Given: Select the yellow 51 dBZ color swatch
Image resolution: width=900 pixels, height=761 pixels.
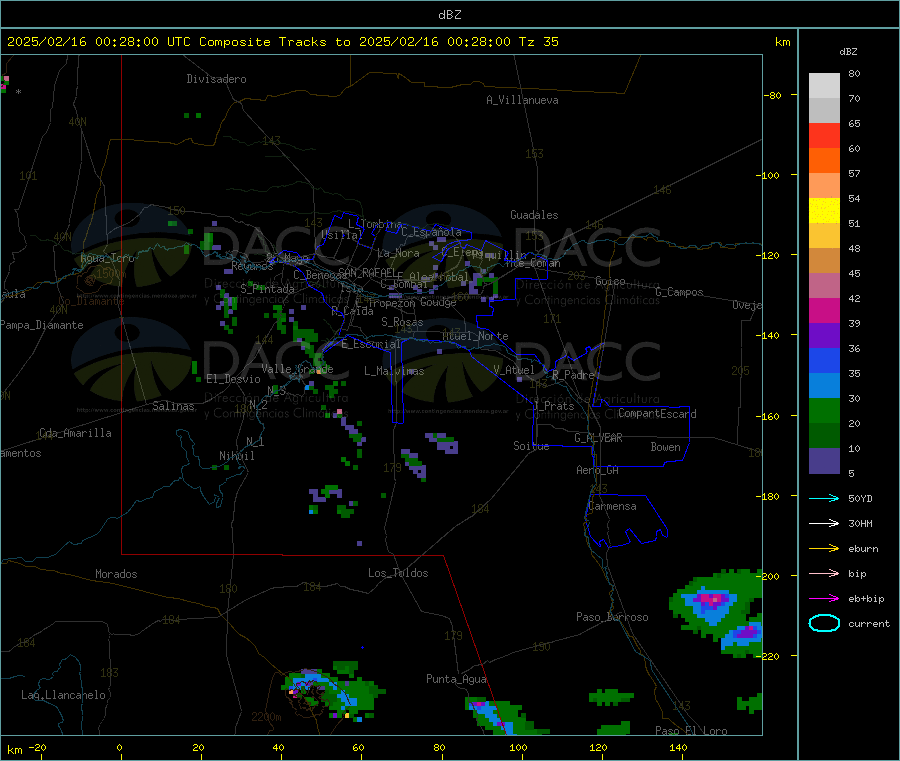Looking at the screenshot, I should (x=824, y=211).
